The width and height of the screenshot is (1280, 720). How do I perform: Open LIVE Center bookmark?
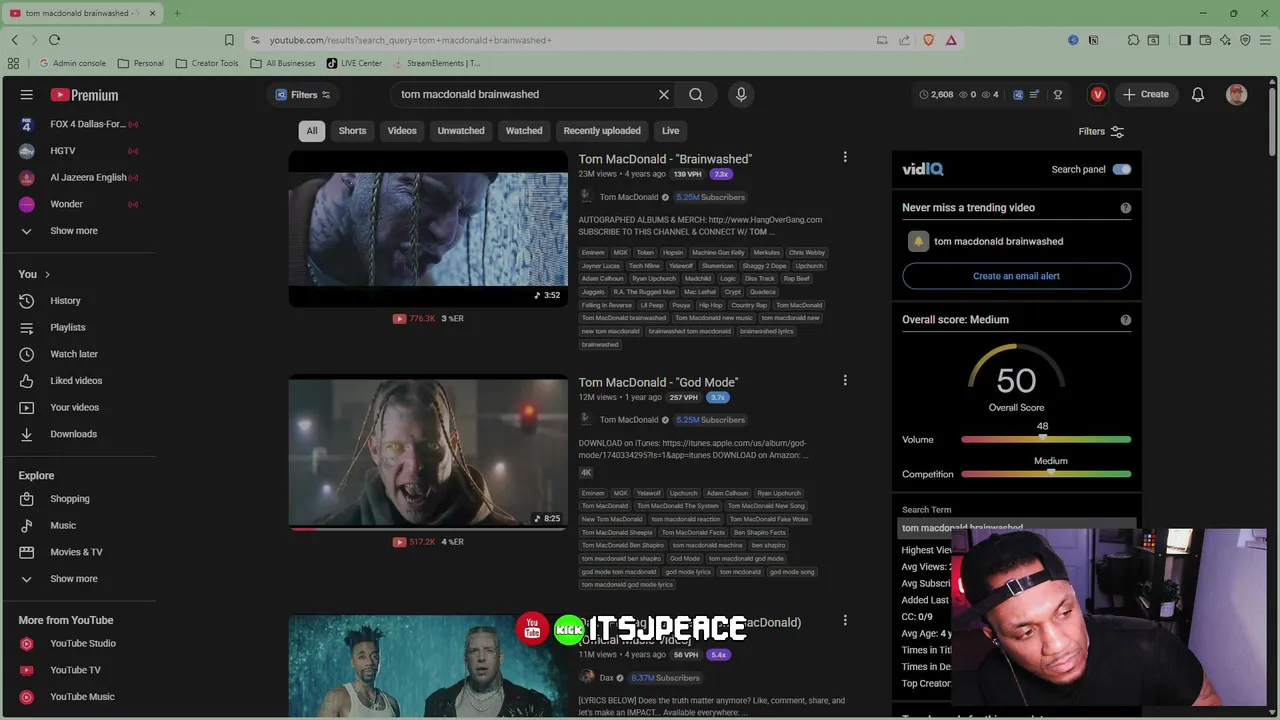(x=354, y=63)
